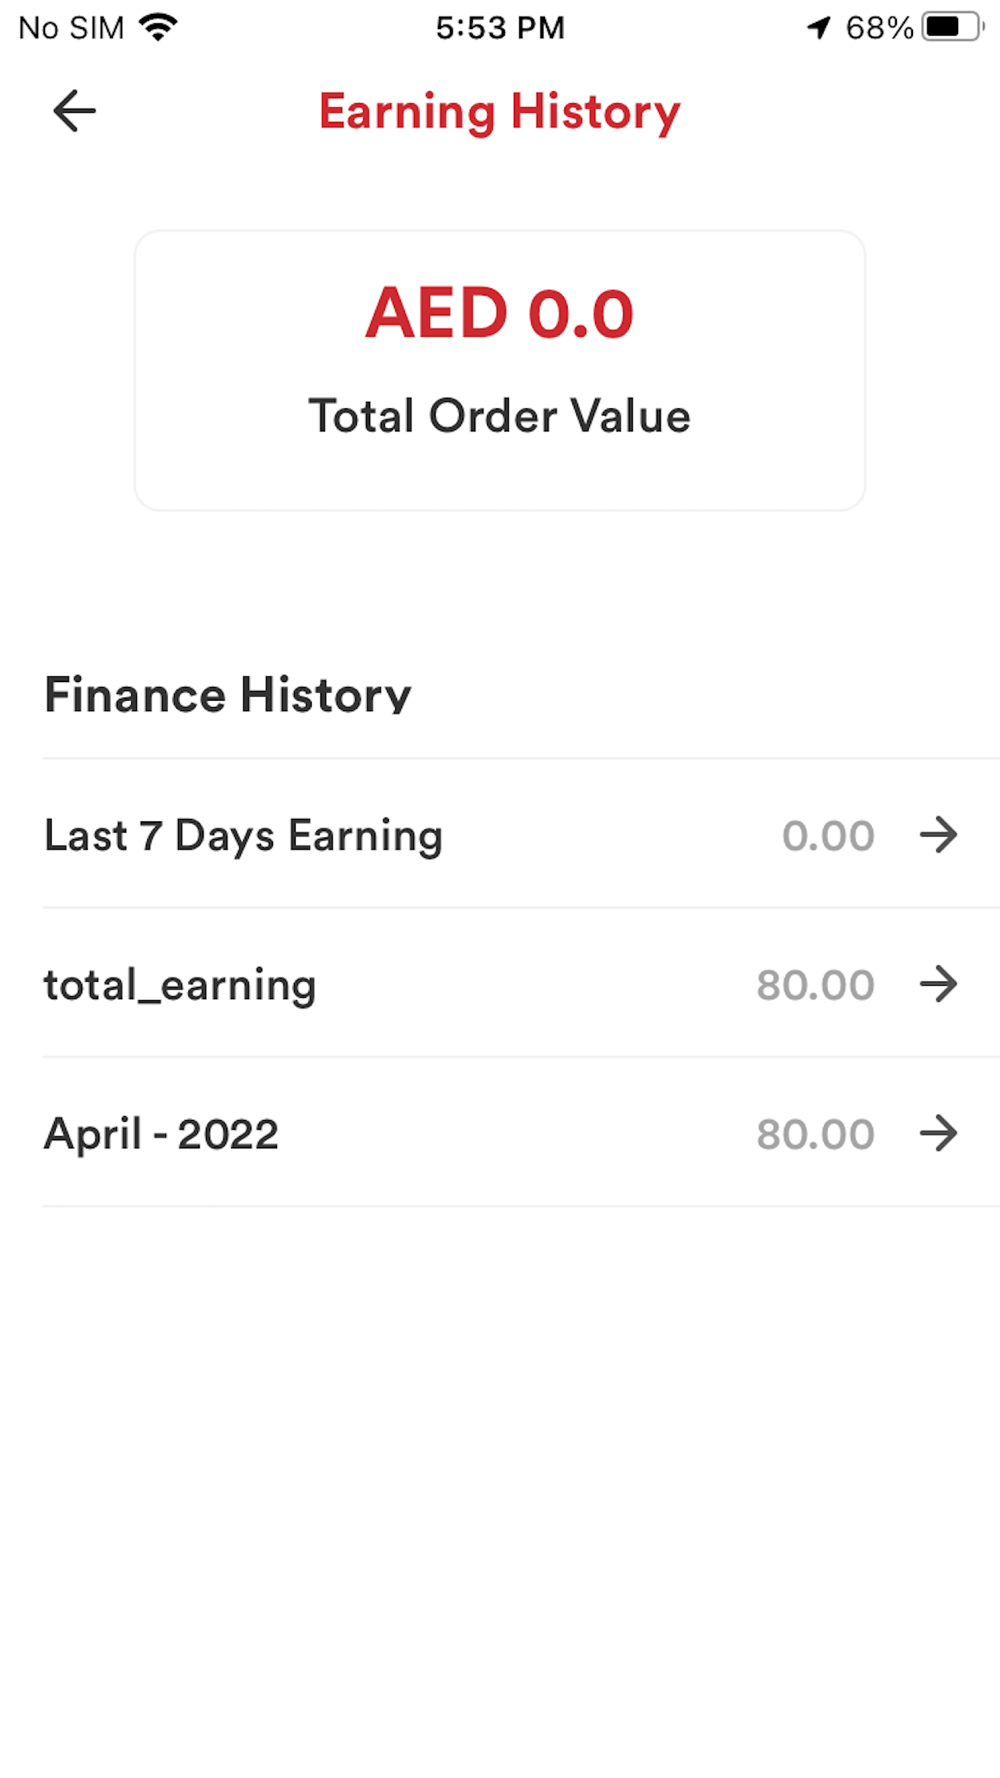Viewport: 1000px width, 1778px height.
Task: Open Last 7 Days Earning arrow
Action: pos(938,835)
